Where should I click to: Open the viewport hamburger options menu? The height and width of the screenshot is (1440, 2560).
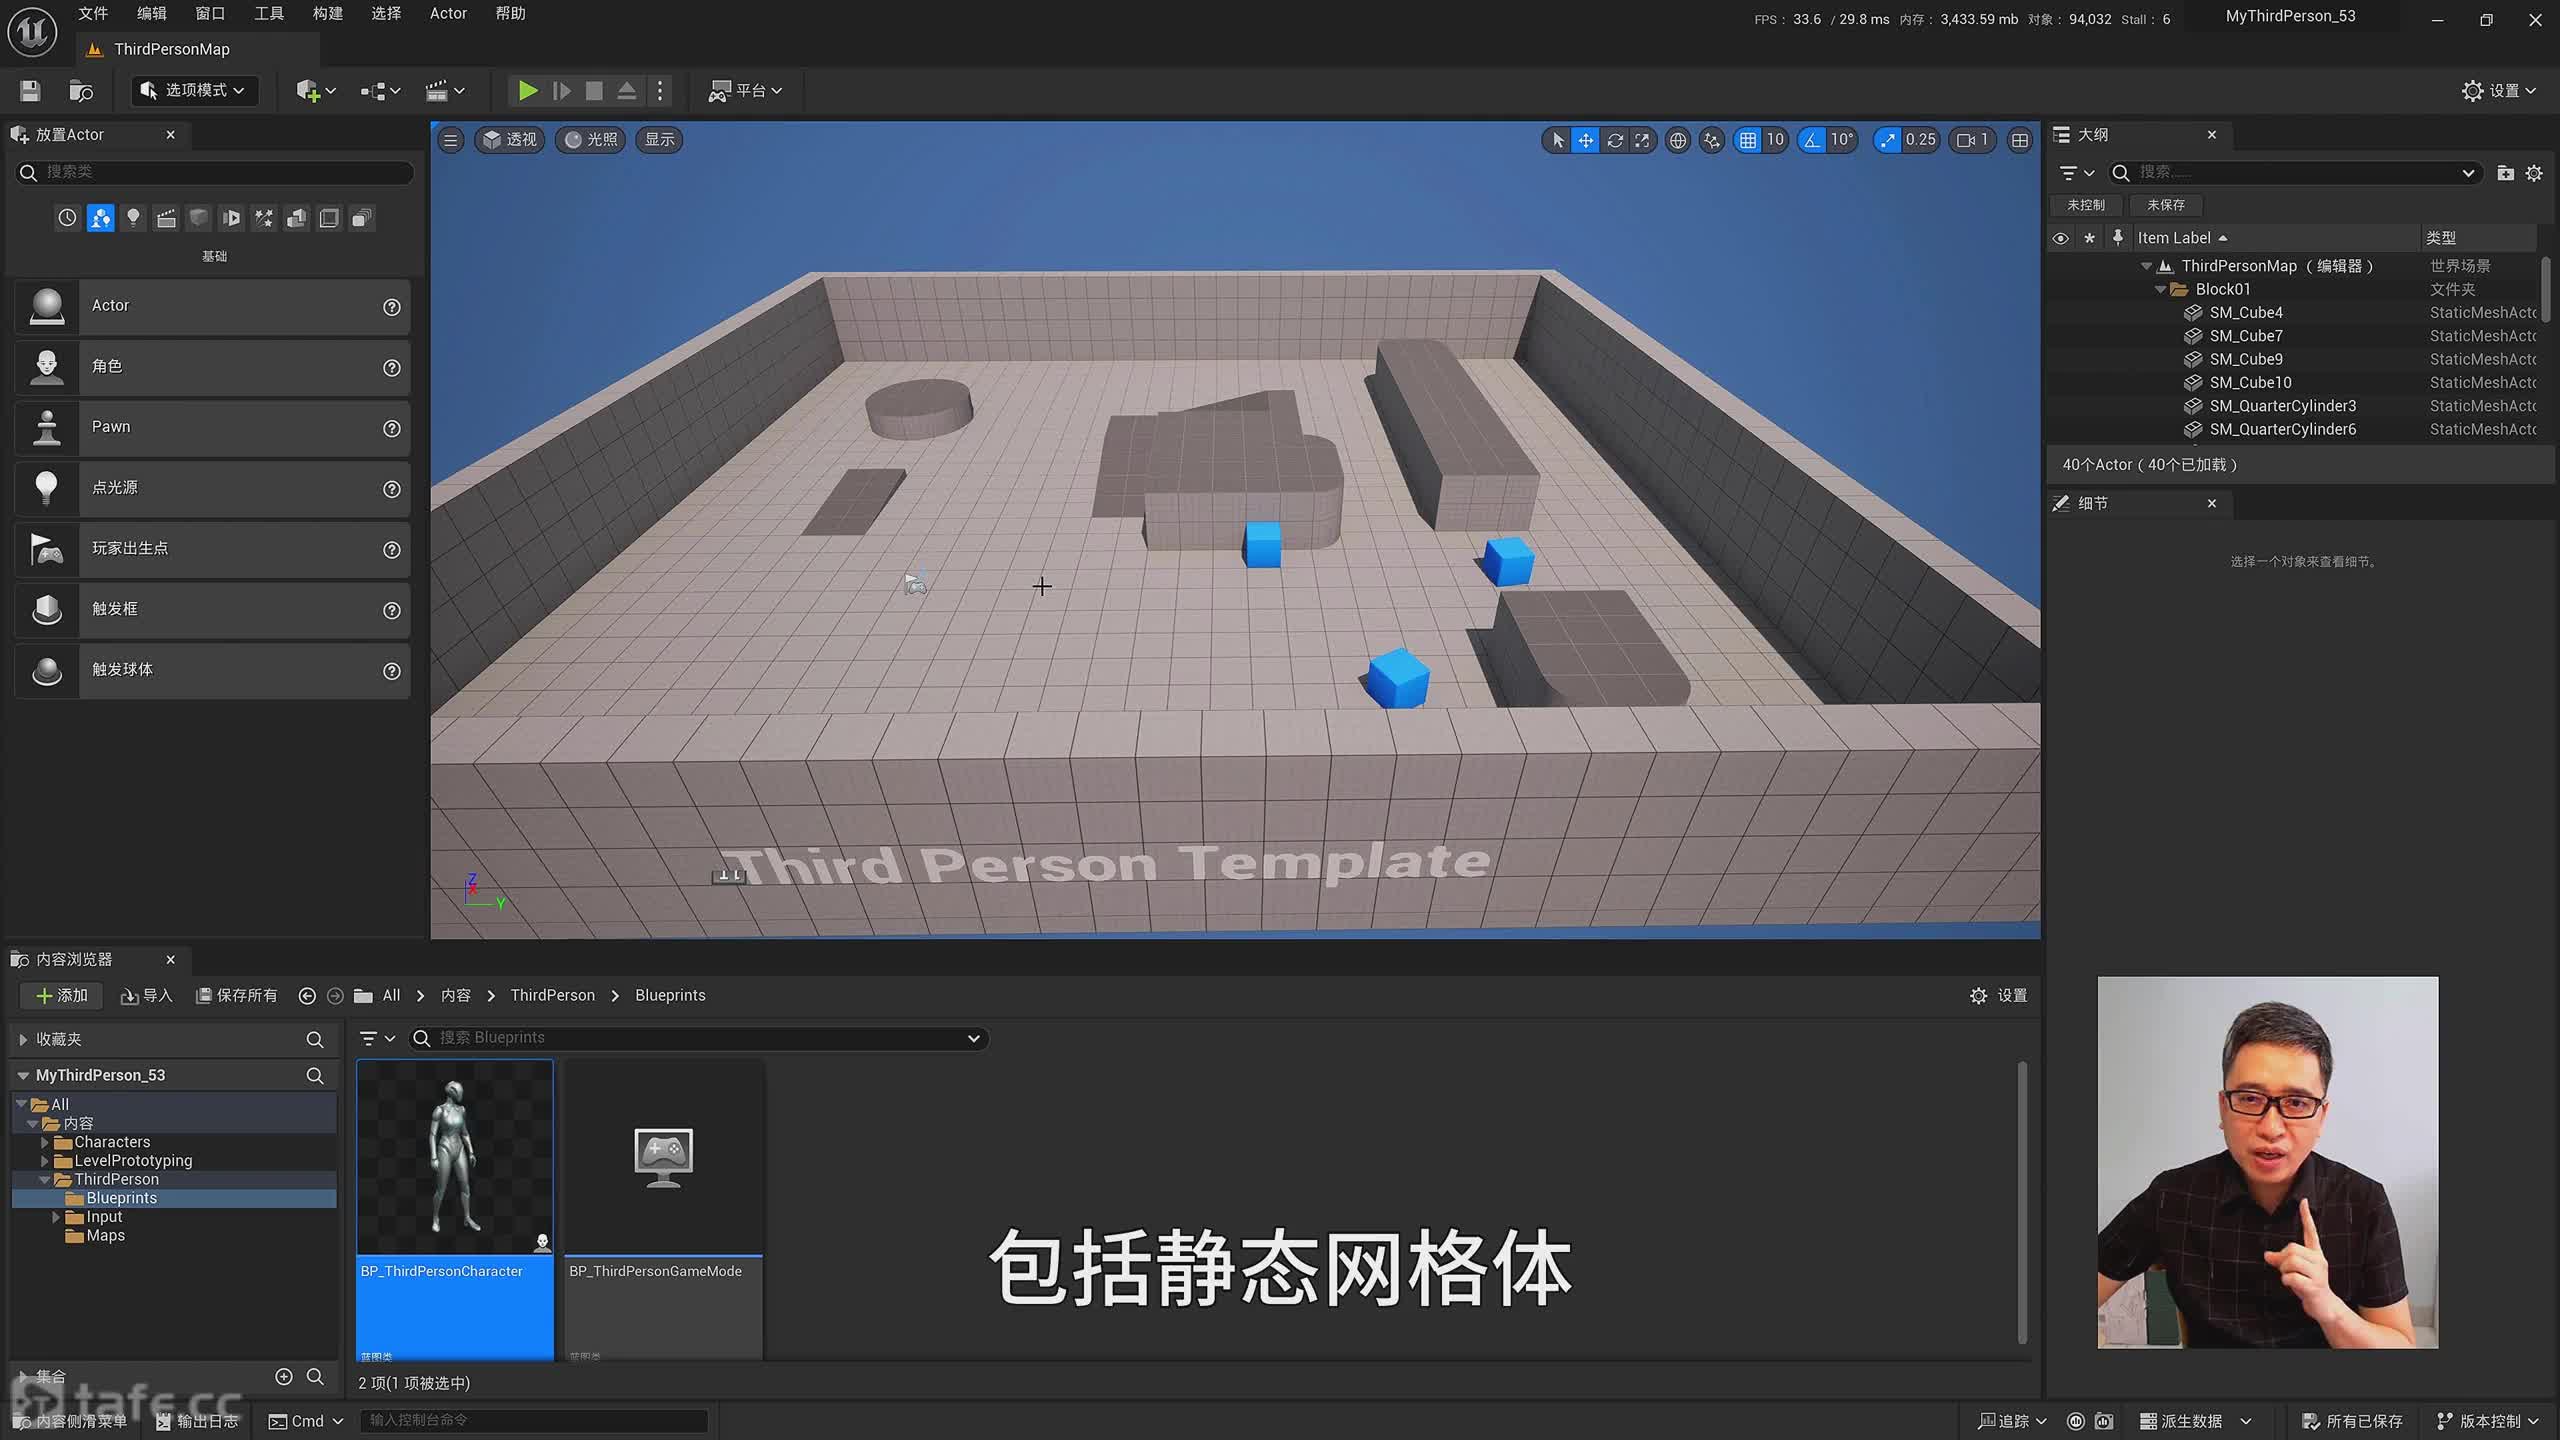pyautogui.click(x=451, y=140)
